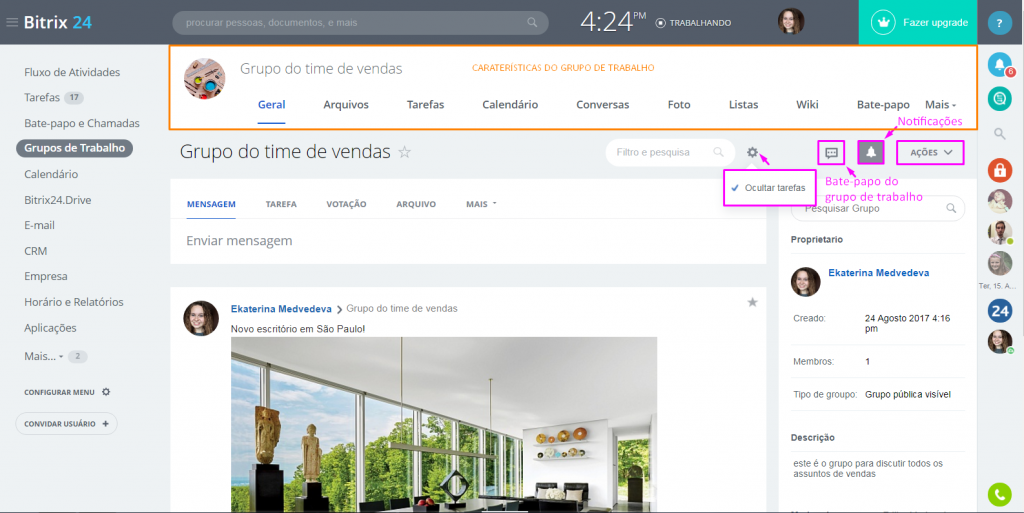Open the Conversas group tab
Image resolution: width=1024 pixels, height=513 pixels.
(603, 104)
